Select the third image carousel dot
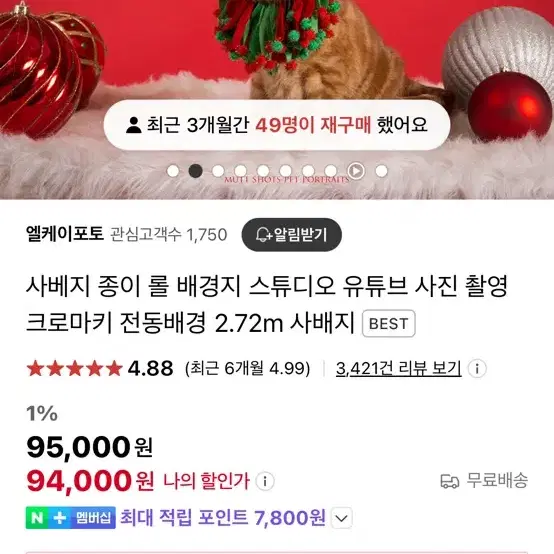 pyautogui.click(x=218, y=171)
